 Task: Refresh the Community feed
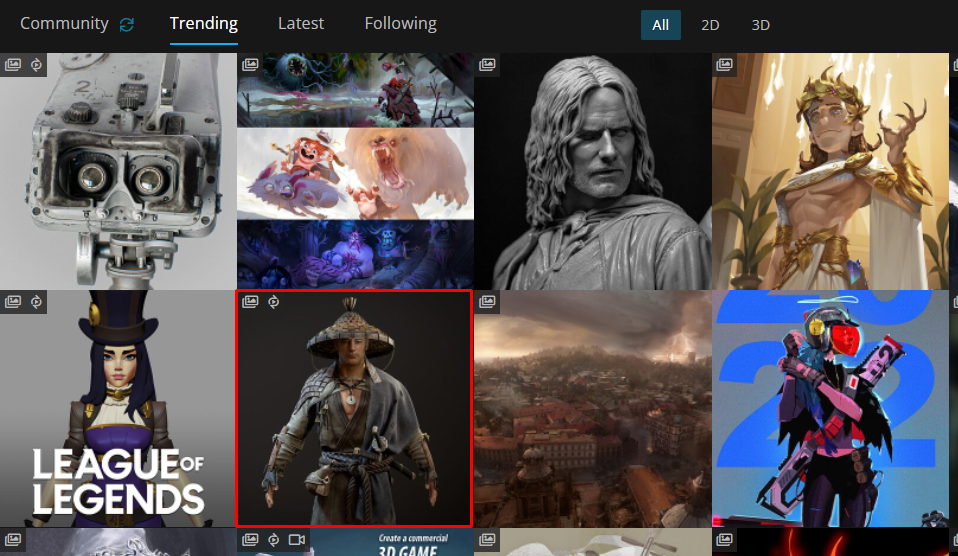coord(126,24)
